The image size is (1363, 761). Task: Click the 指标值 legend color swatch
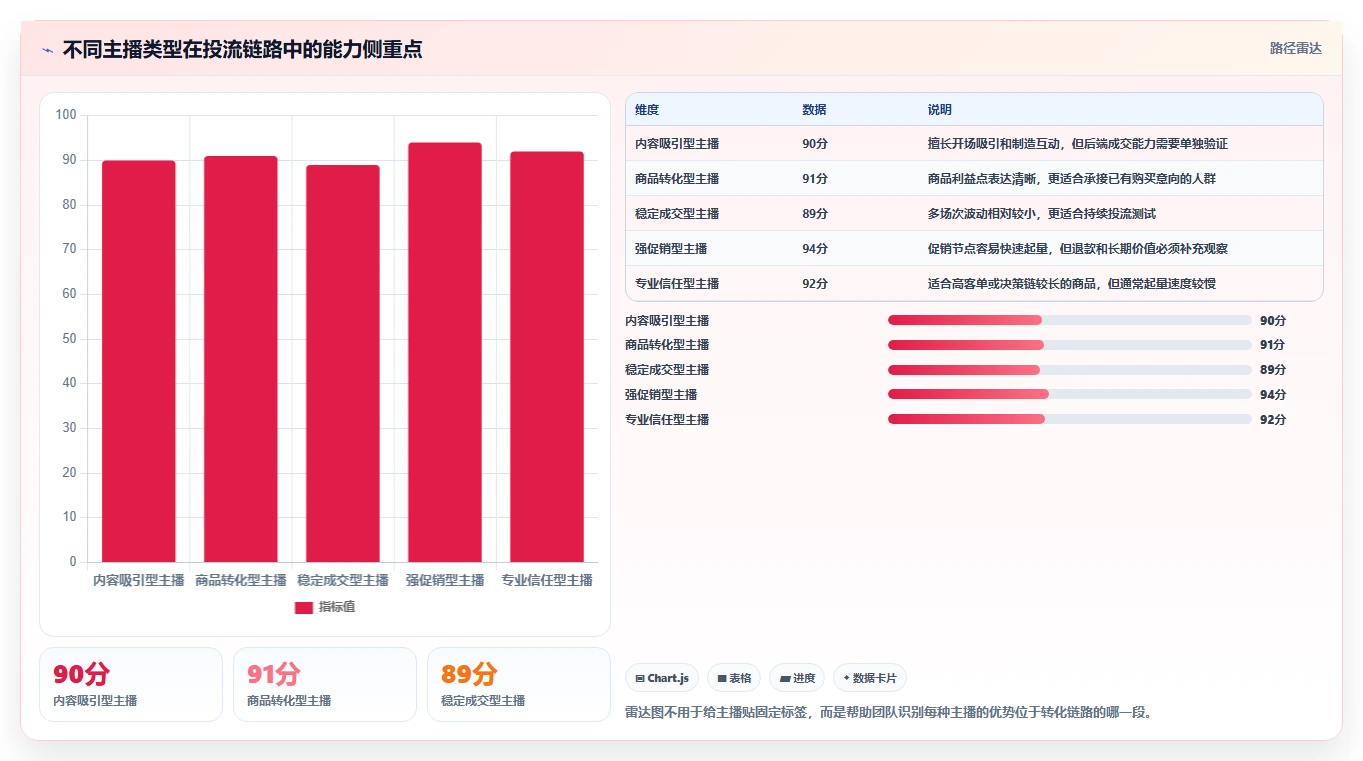click(304, 608)
